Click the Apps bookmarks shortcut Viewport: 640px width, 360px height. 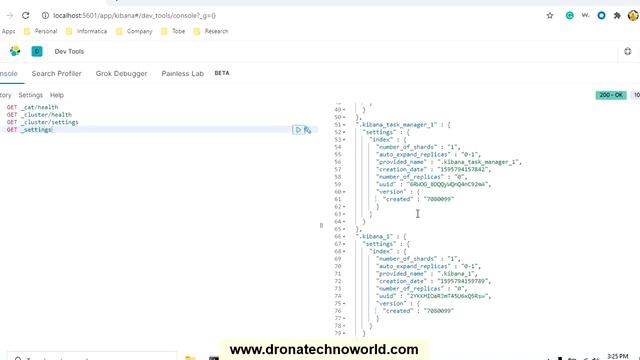tap(8, 31)
